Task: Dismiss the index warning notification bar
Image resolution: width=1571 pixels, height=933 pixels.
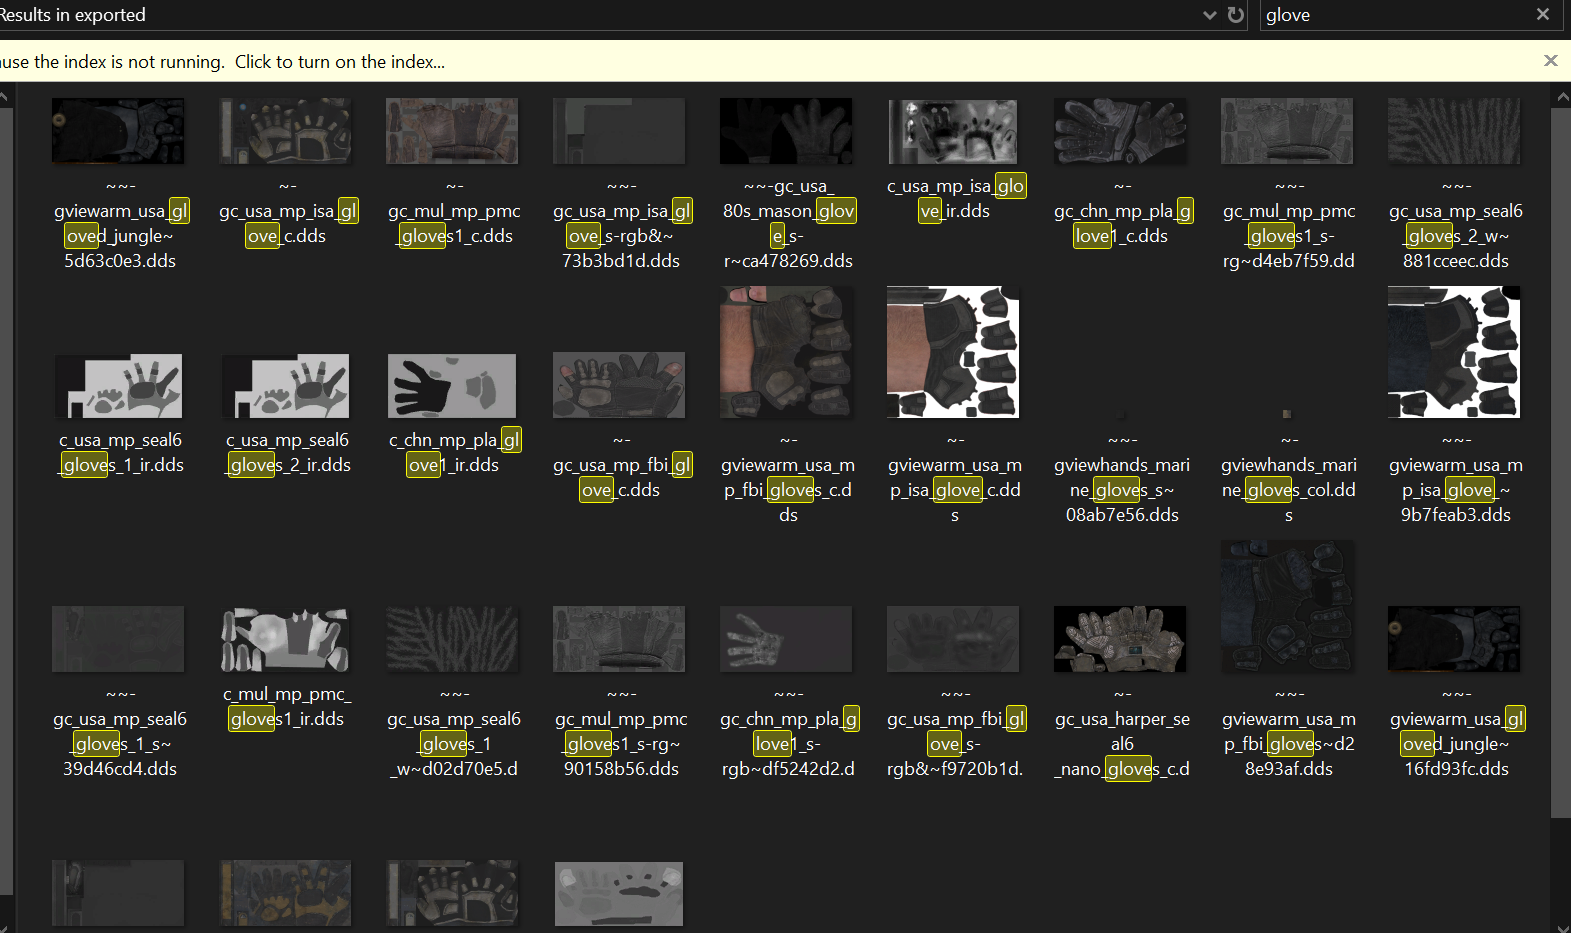Action: (1551, 61)
